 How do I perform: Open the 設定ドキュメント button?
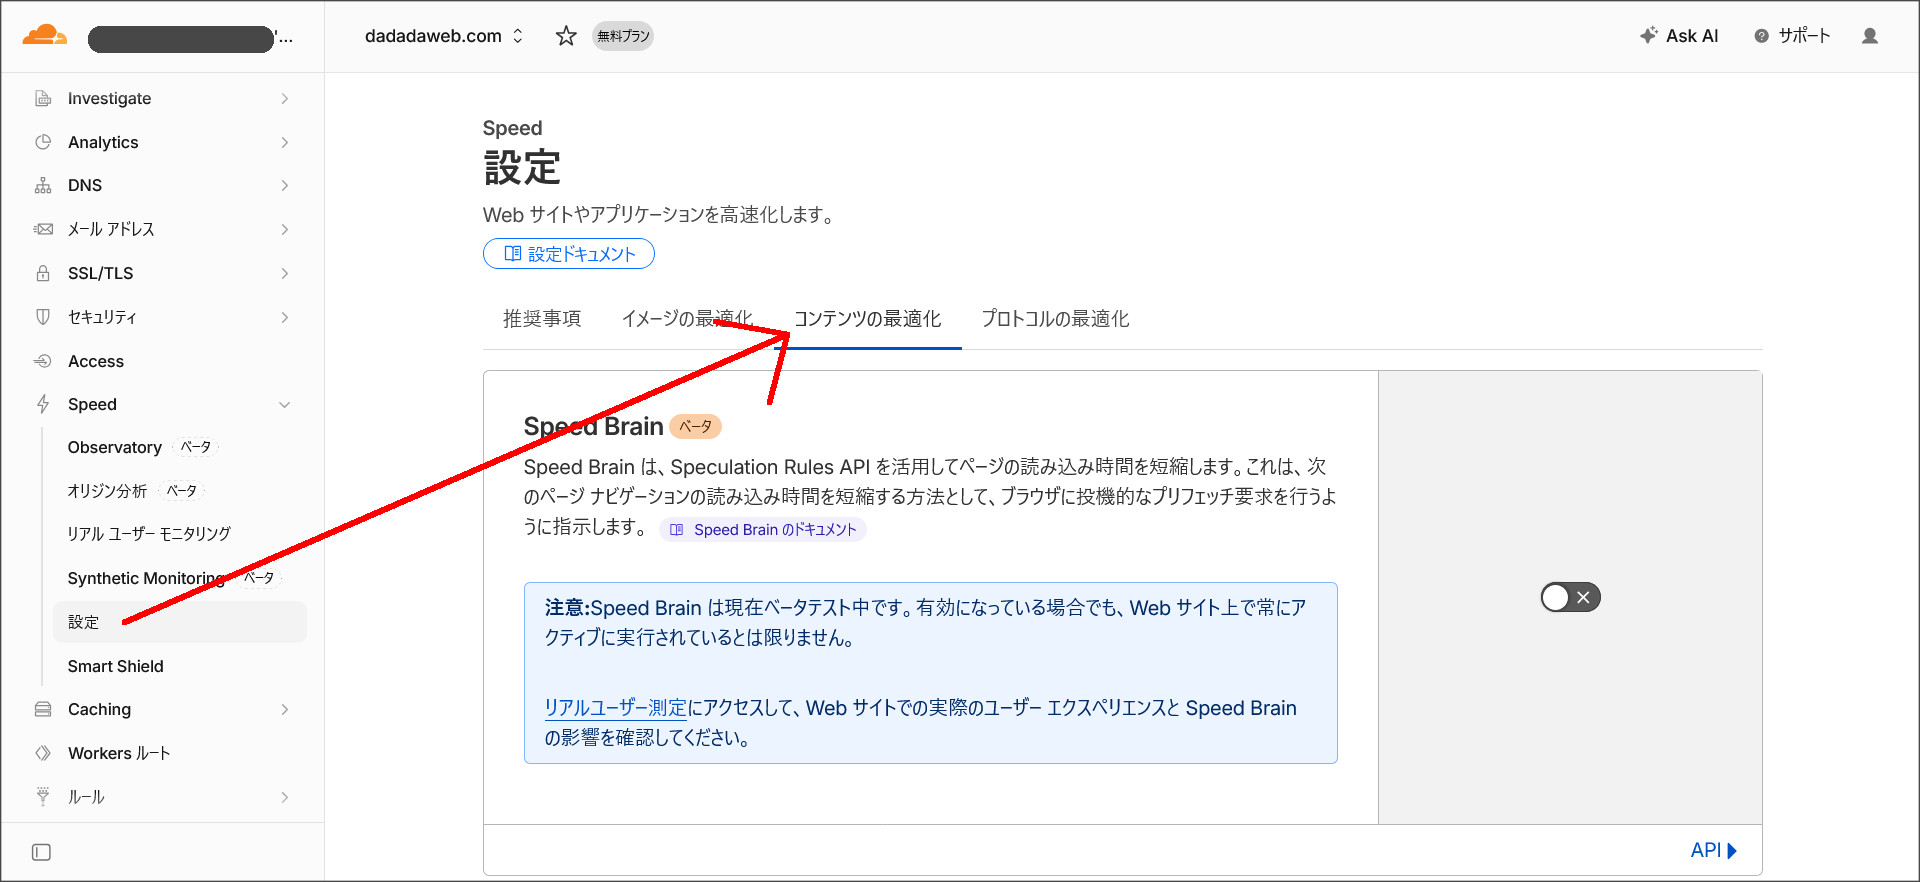(569, 254)
